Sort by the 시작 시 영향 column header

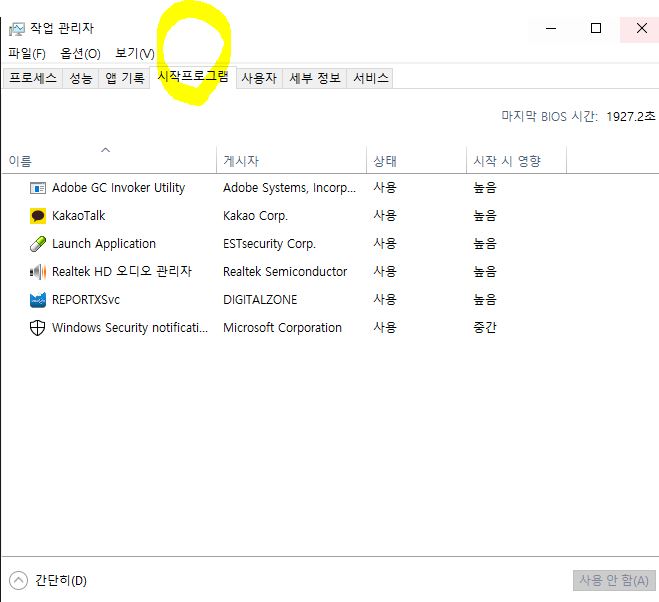point(517,160)
